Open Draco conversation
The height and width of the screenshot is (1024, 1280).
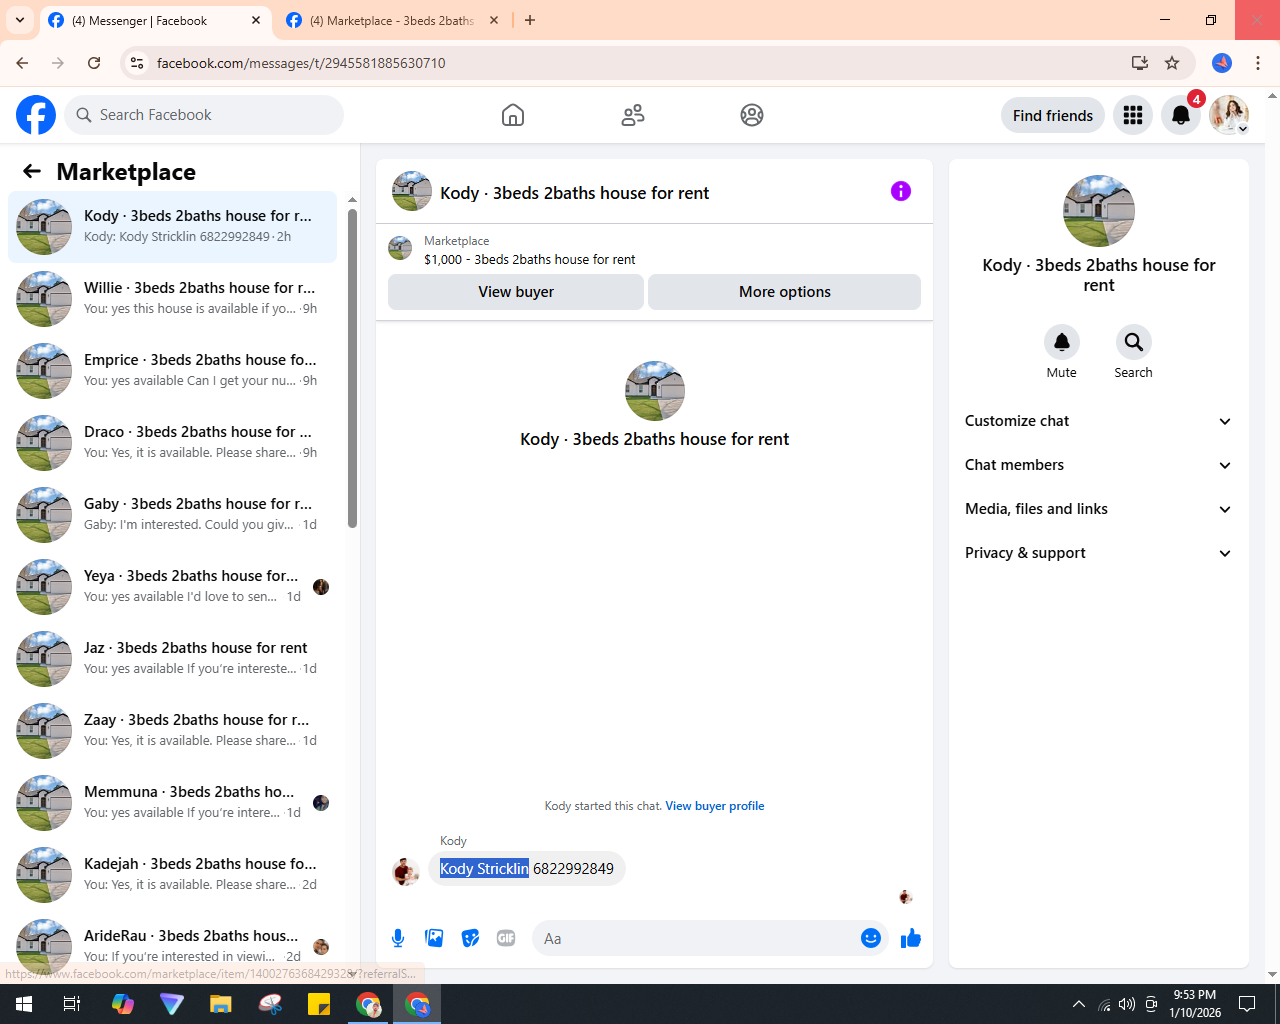click(x=173, y=443)
